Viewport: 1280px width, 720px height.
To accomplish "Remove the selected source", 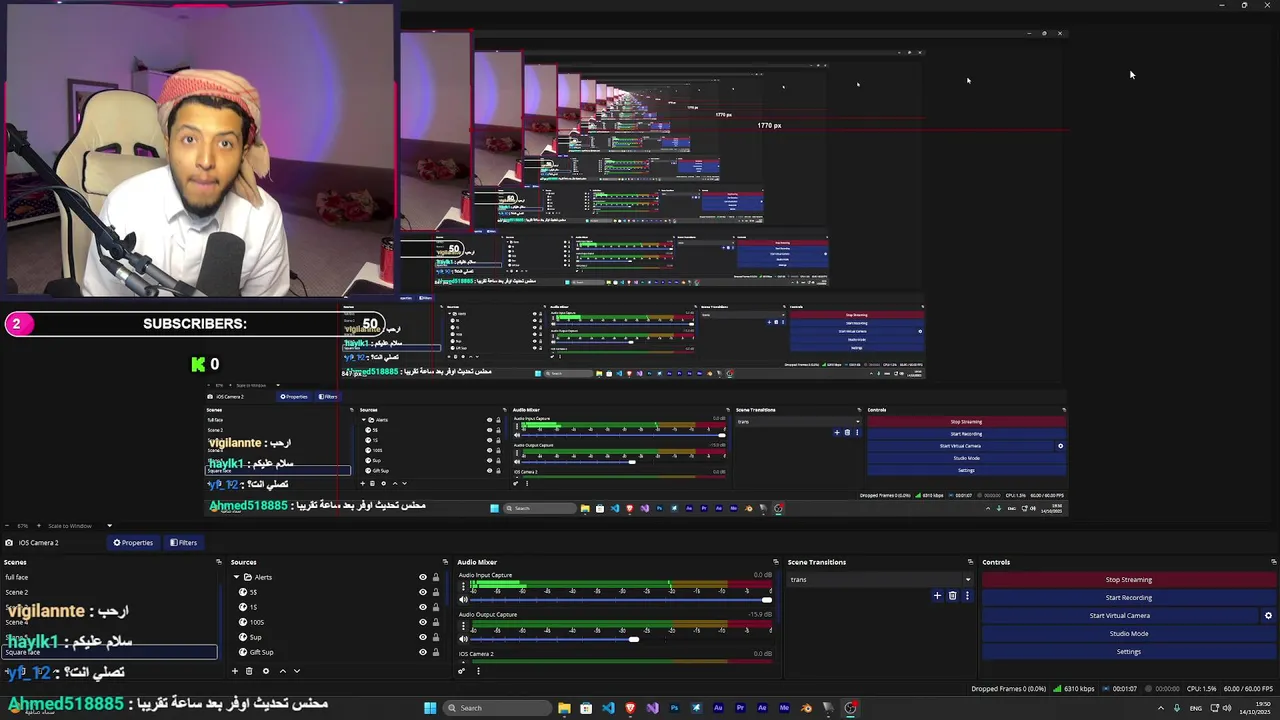I will [x=250, y=671].
